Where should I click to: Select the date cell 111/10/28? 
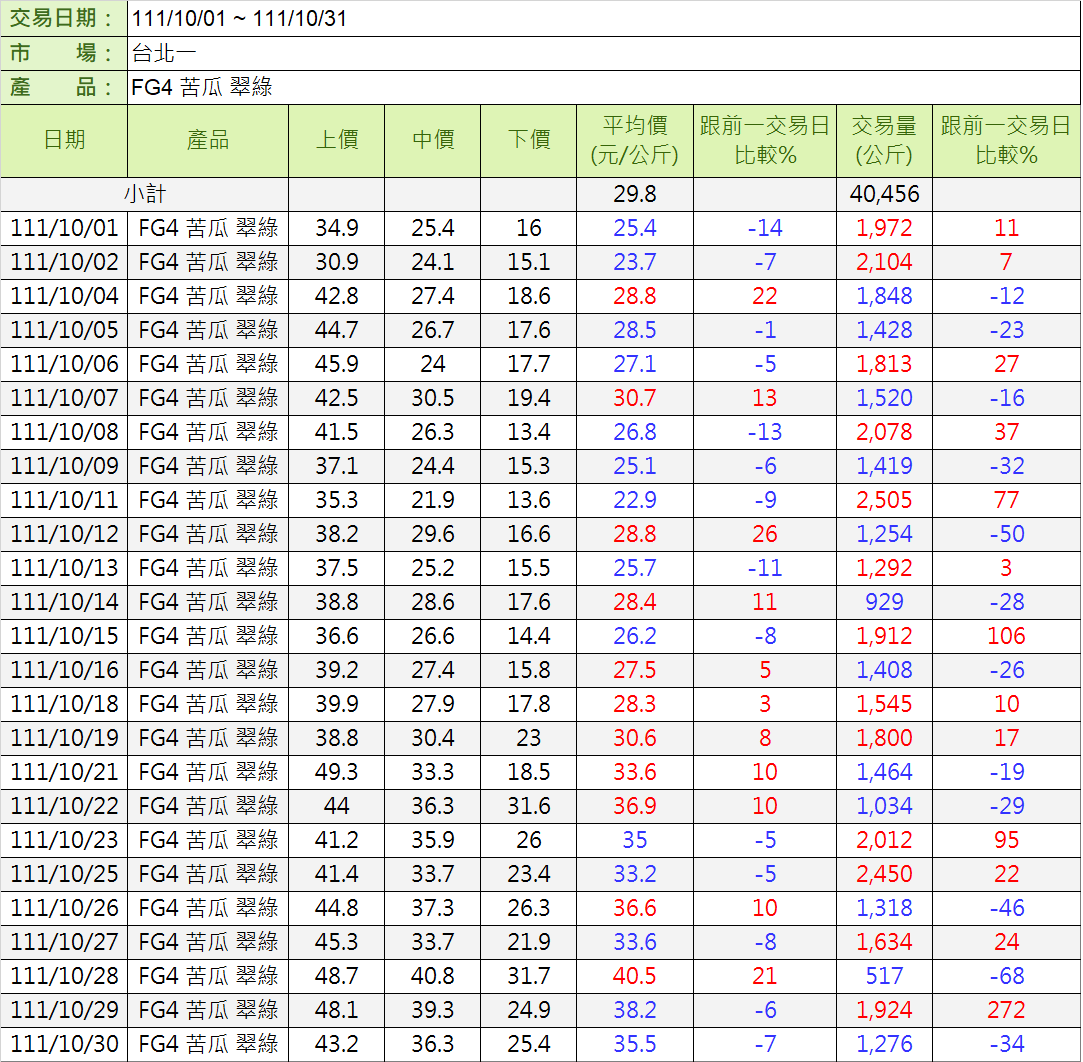(64, 976)
